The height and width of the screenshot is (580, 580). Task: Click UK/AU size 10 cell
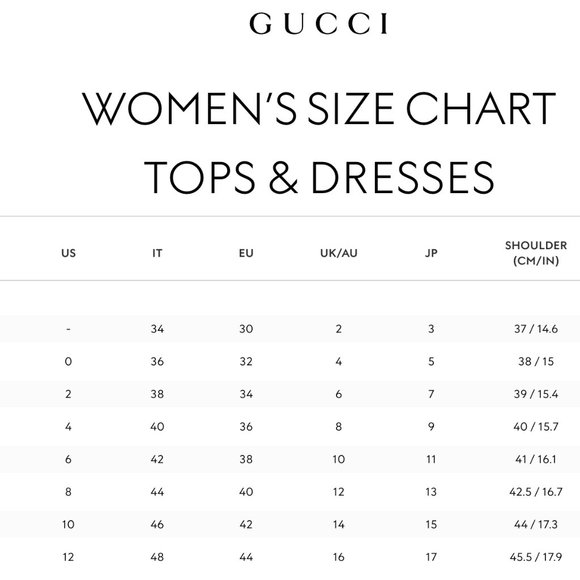[x=339, y=459]
